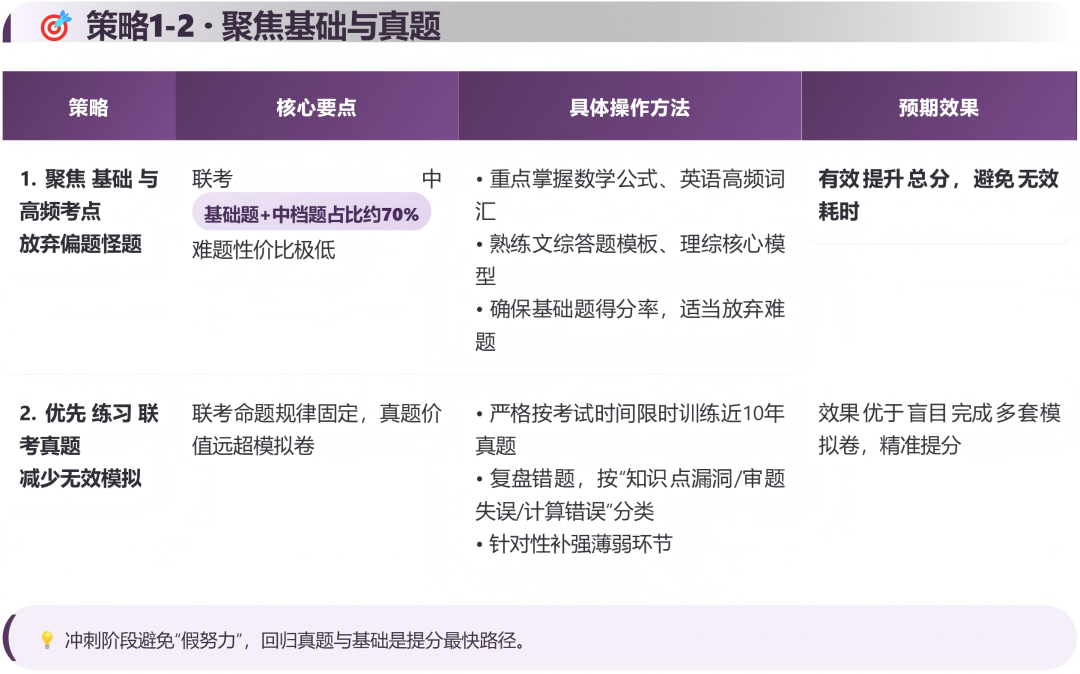Select the slide title 策略1-2 · 聚焦基础与真题
The height and width of the screenshot is (674, 1080).
[263, 27]
